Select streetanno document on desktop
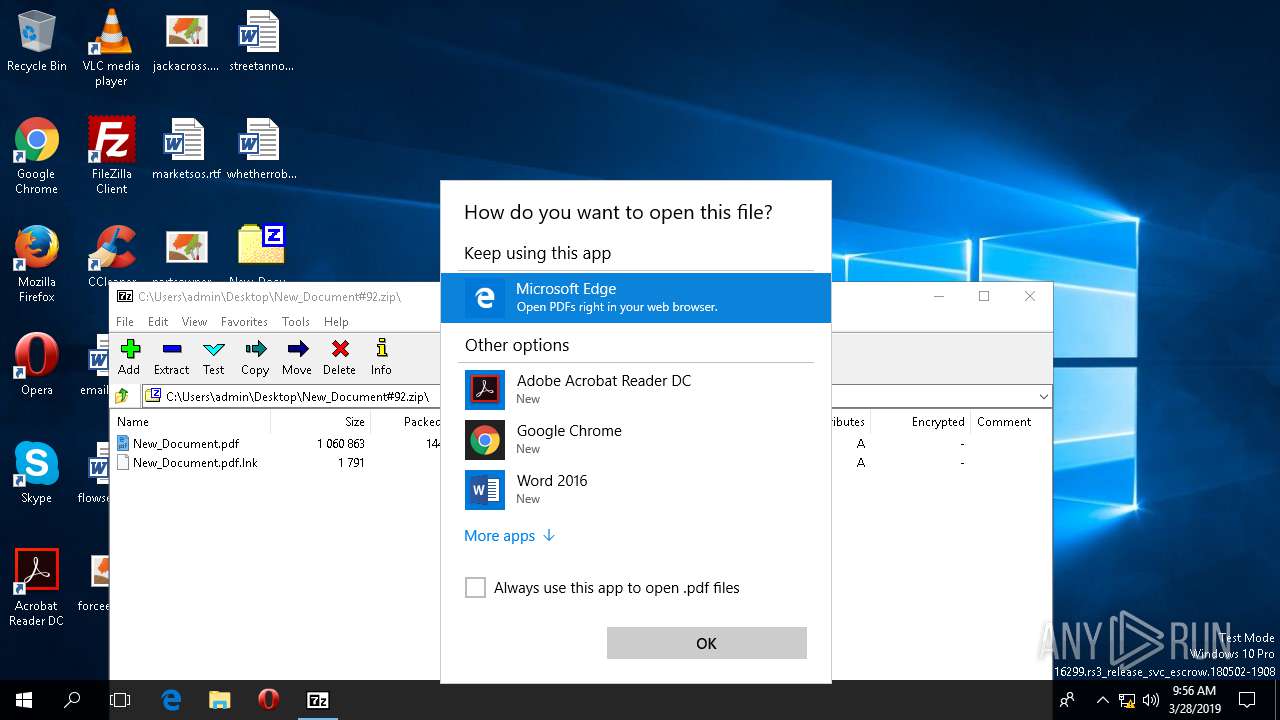1280x720 pixels. click(x=260, y=41)
